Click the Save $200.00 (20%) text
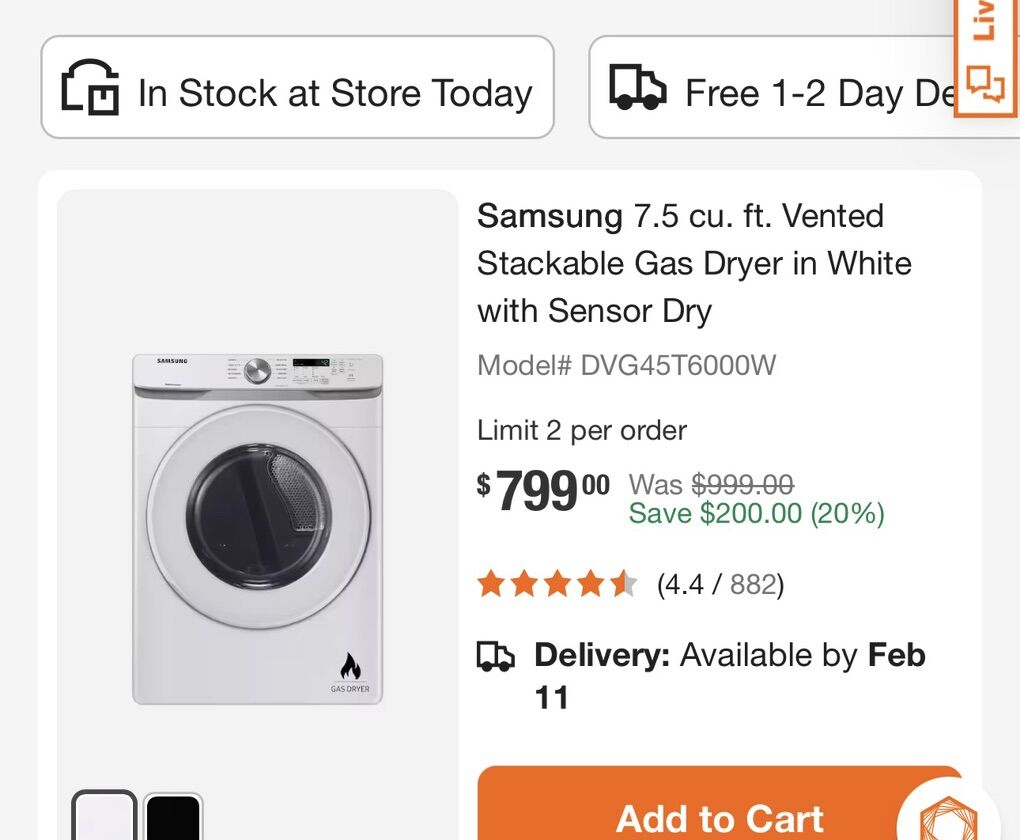The width and height of the screenshot is (1020, 840). coord(756,514)
